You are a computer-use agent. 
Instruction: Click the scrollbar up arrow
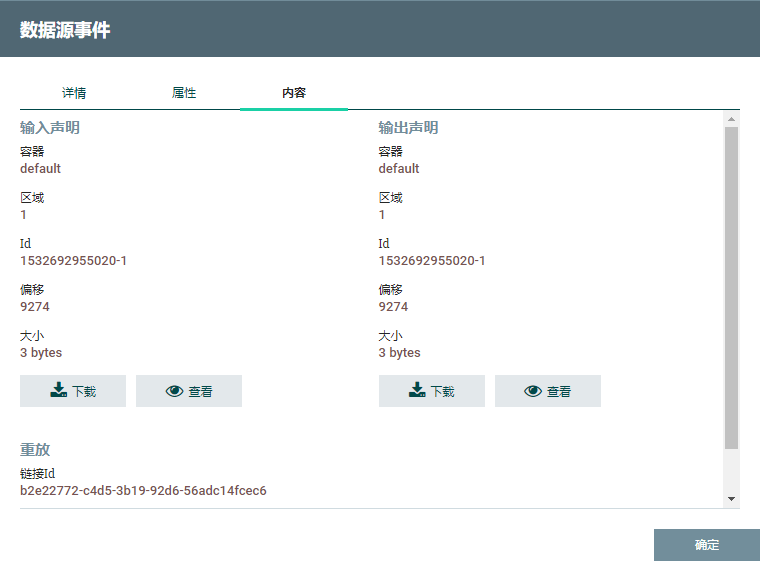click(x=731, y=119)
